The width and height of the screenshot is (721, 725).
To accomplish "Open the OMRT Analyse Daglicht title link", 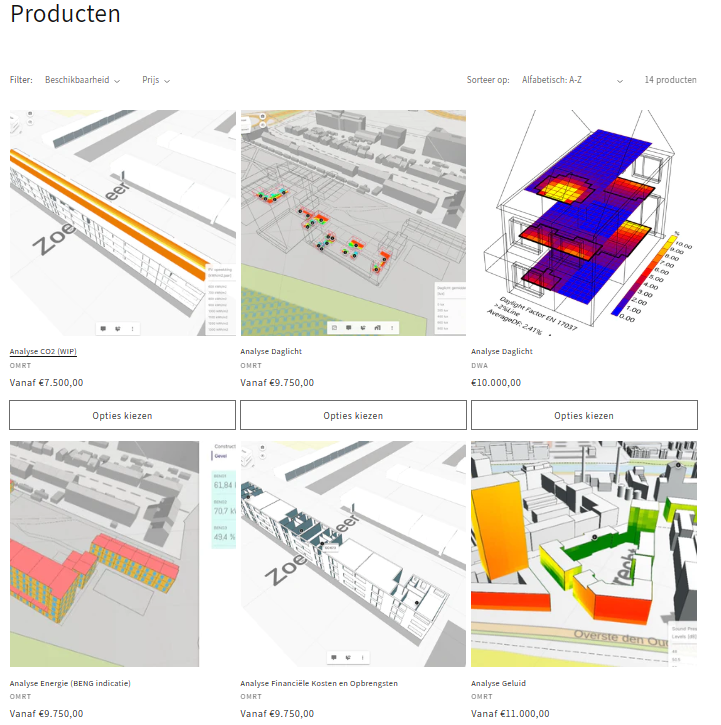I will pyautogui.click(x=272, y=352).
